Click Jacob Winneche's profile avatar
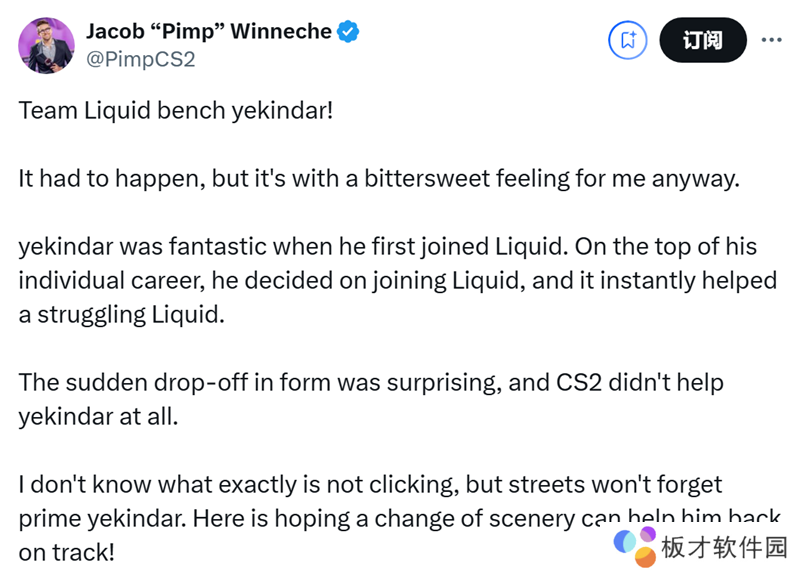The width and height of the screenshot is (800, 572). [46, 45]
